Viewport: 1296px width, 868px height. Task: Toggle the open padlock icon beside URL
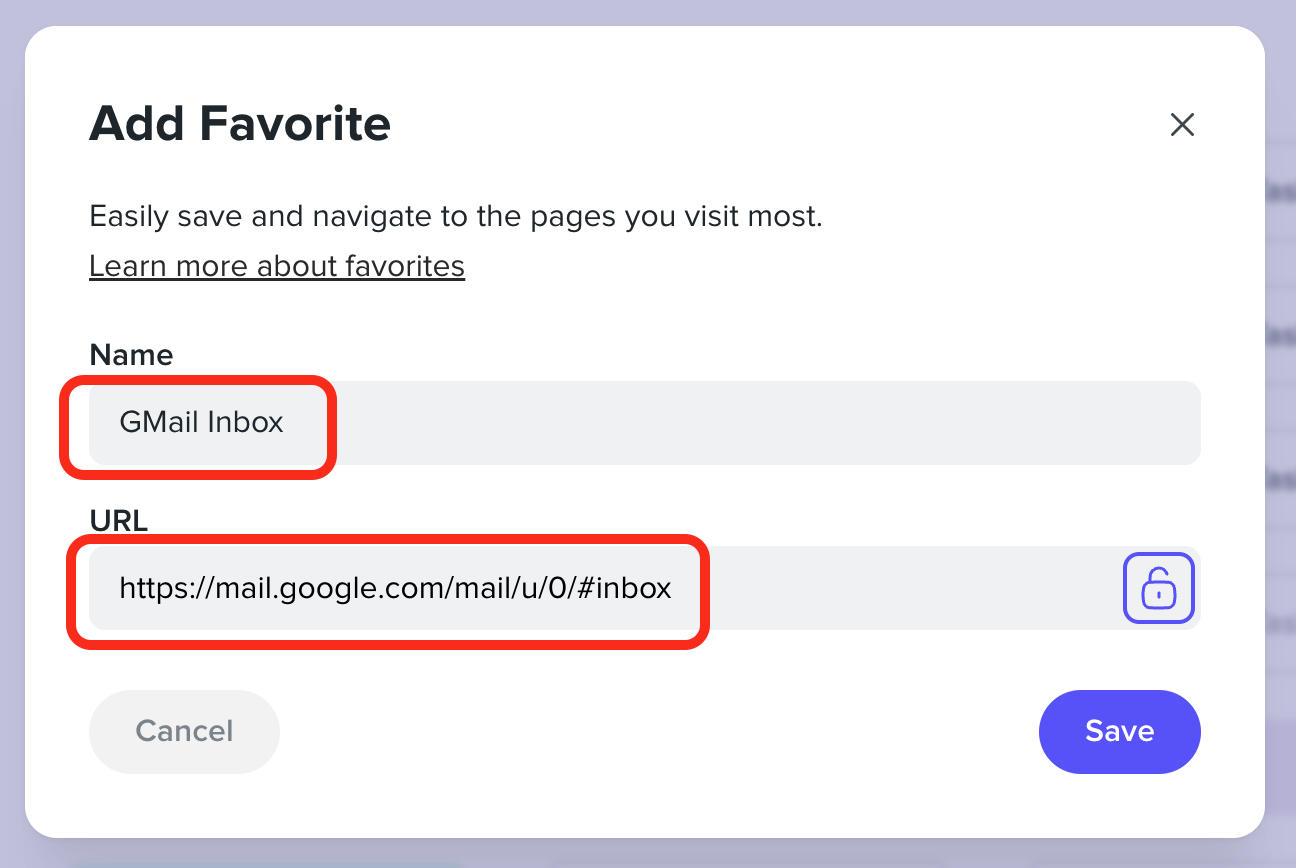(1159, 588)
